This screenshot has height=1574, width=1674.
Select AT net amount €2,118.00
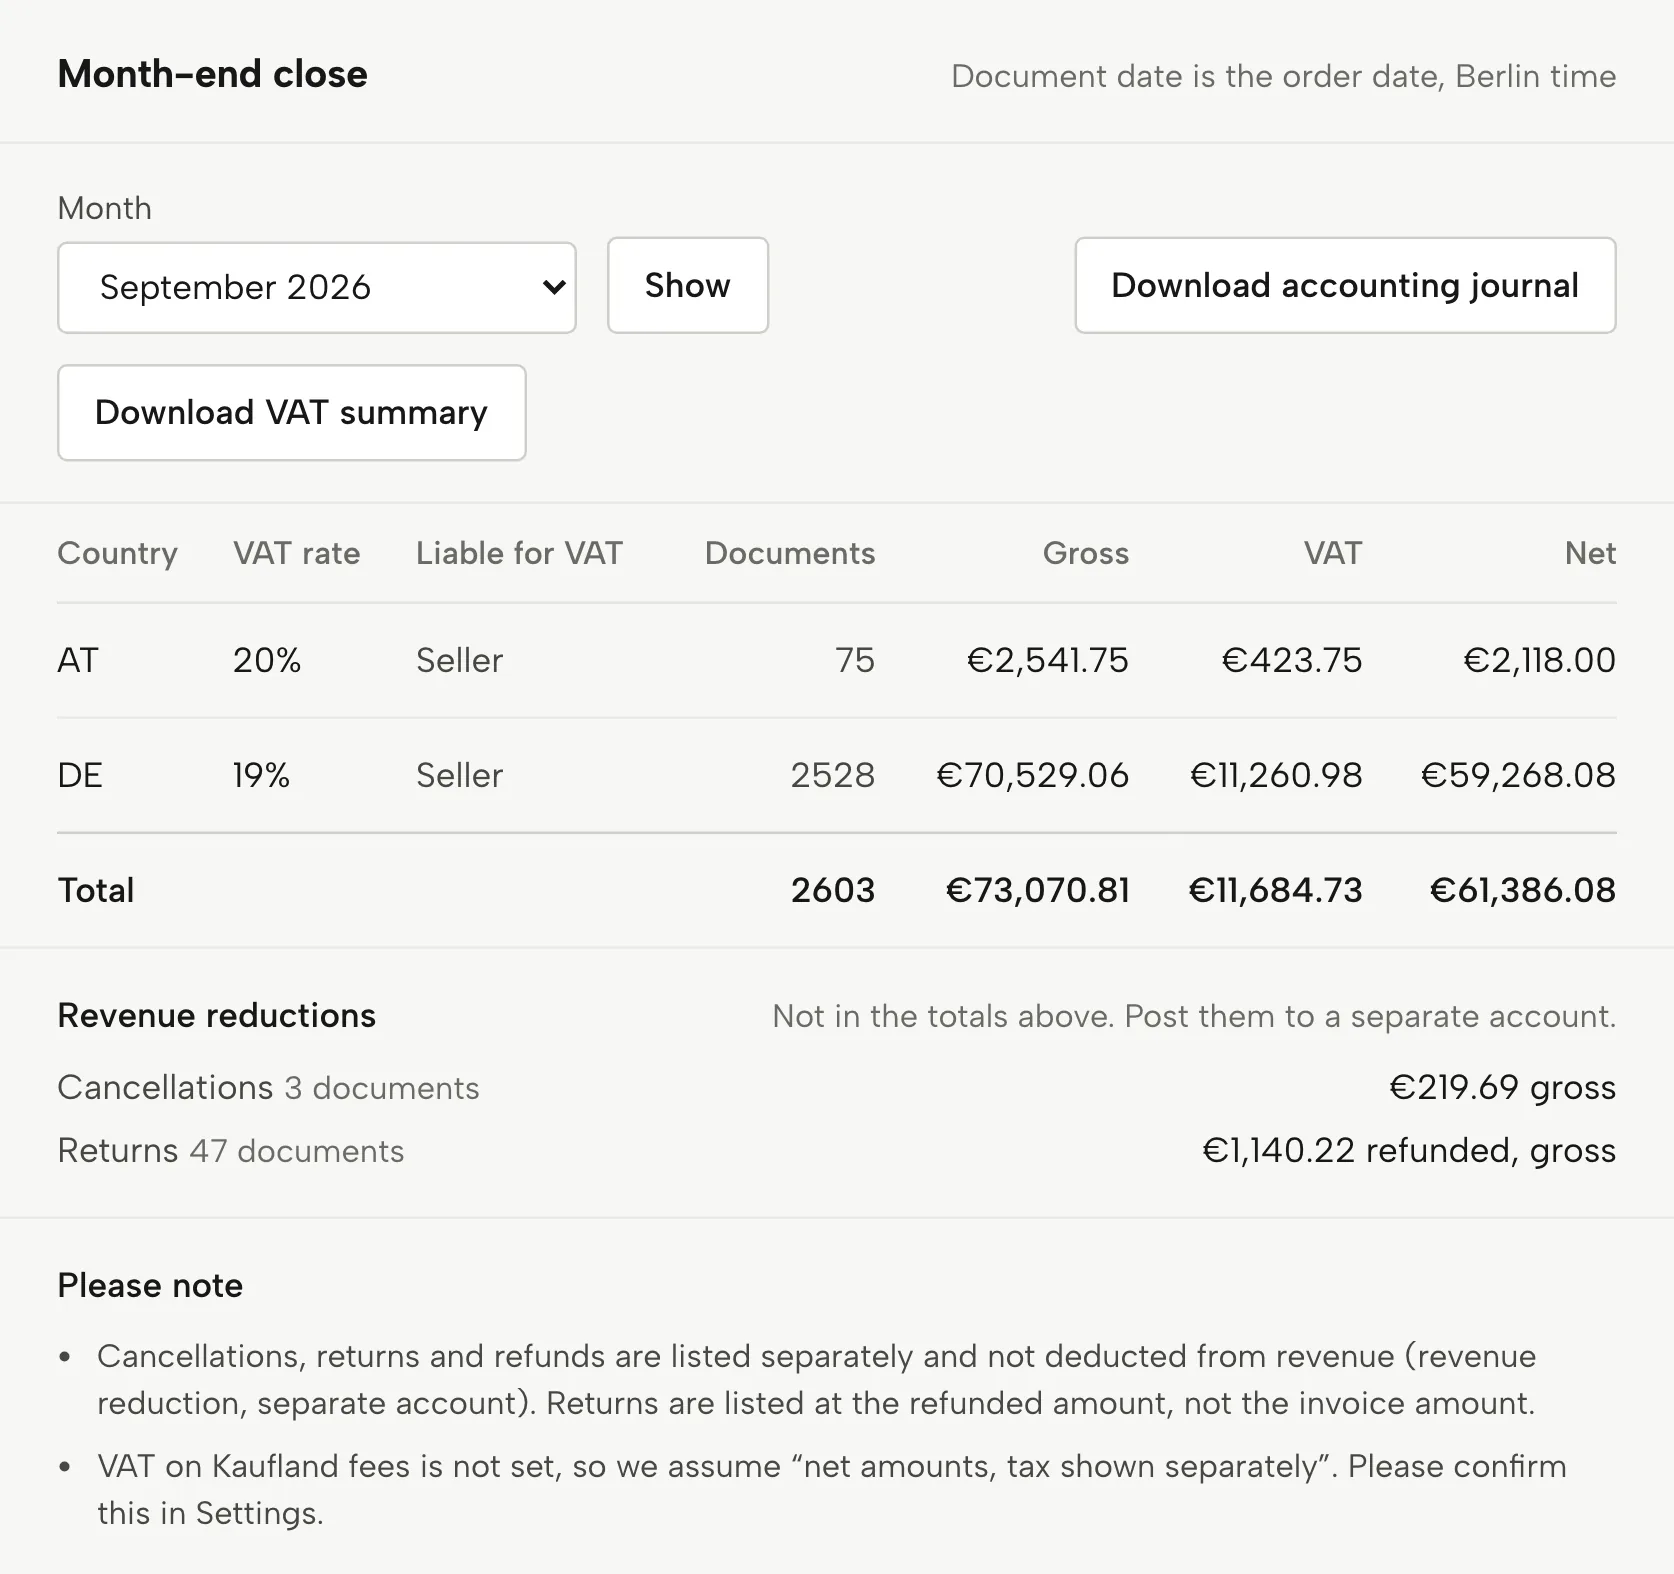[1540, 660]
